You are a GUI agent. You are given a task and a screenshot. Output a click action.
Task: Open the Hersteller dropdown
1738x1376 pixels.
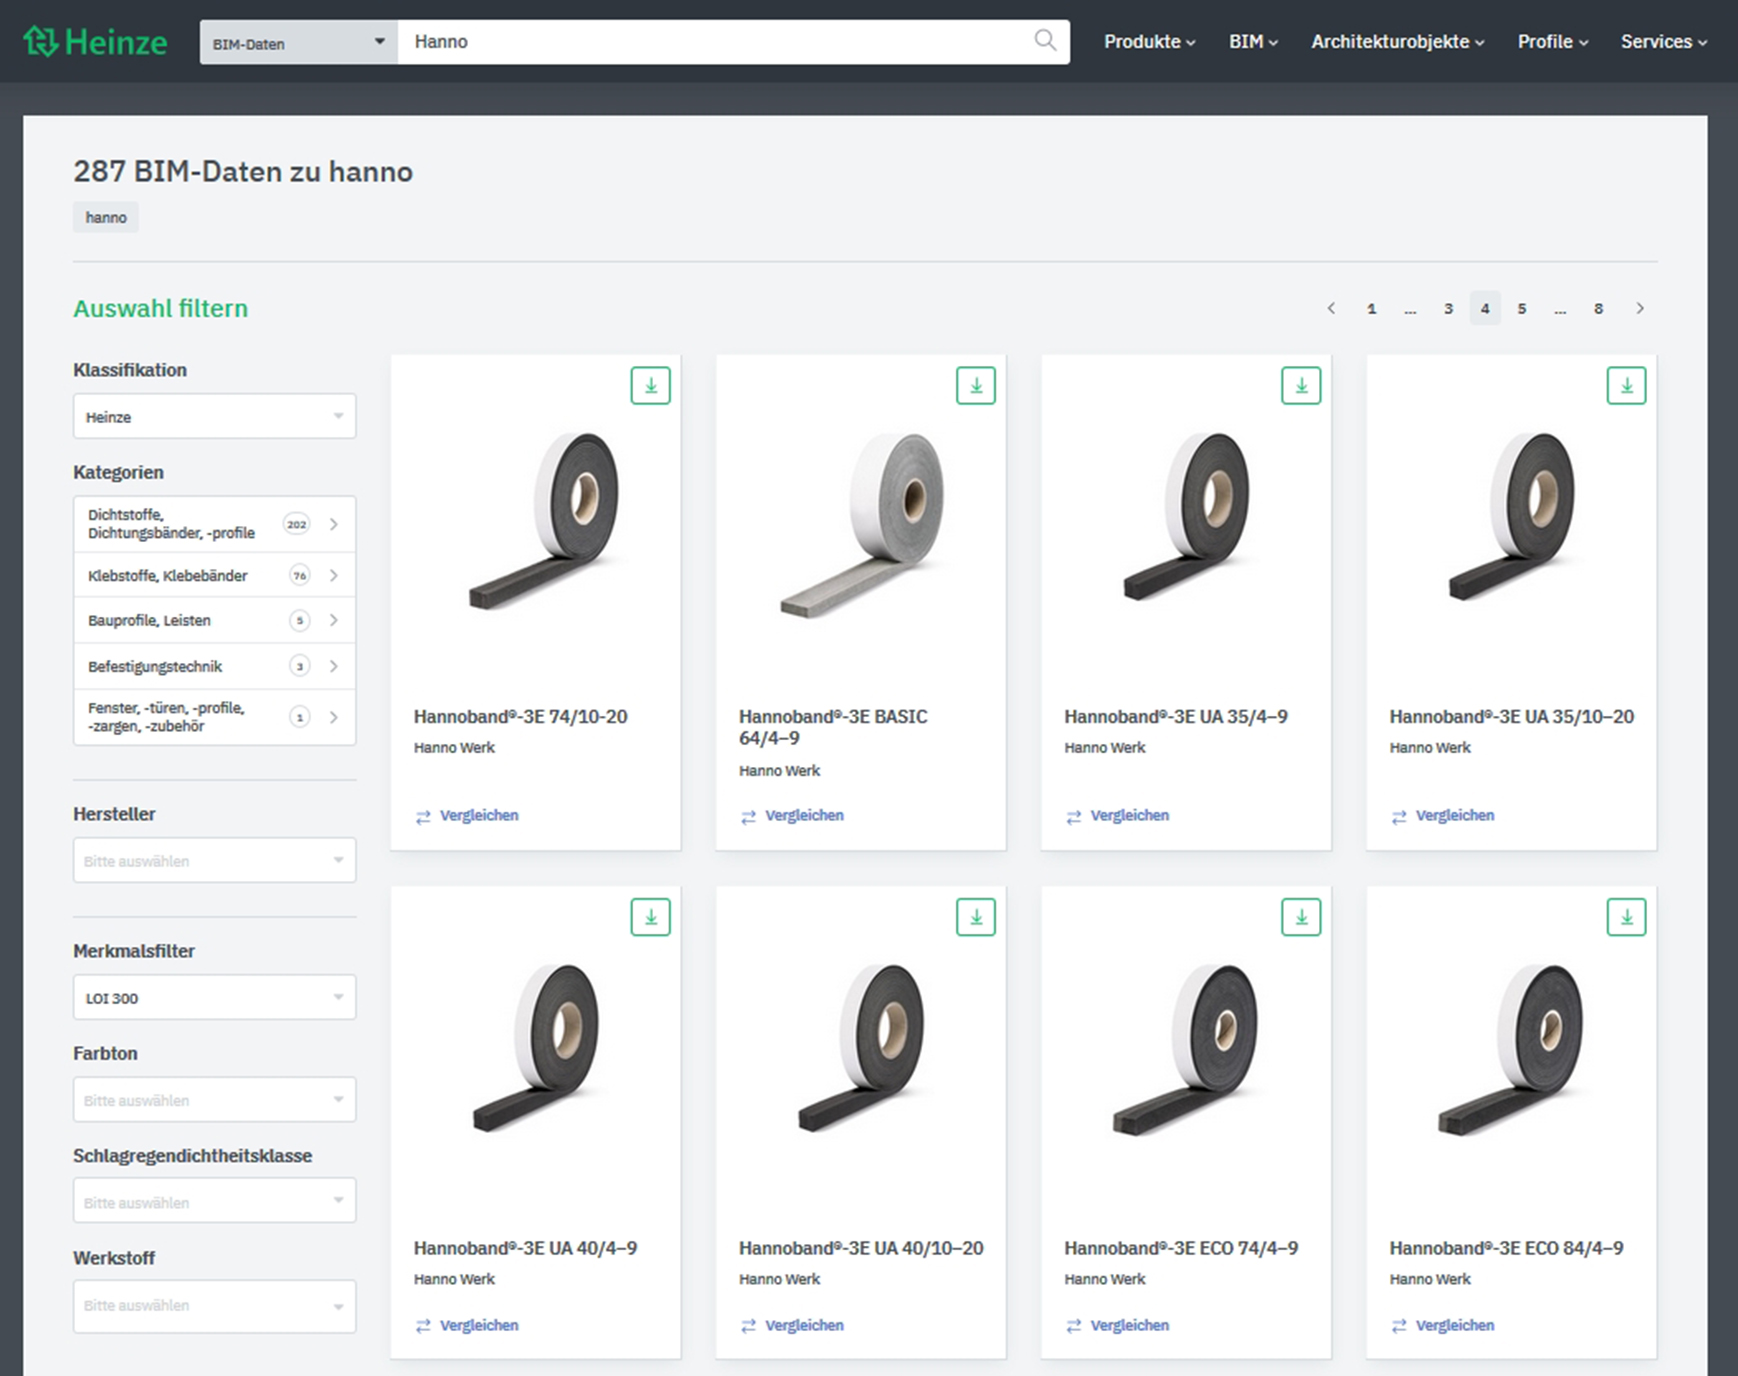(x=214, y=860)
